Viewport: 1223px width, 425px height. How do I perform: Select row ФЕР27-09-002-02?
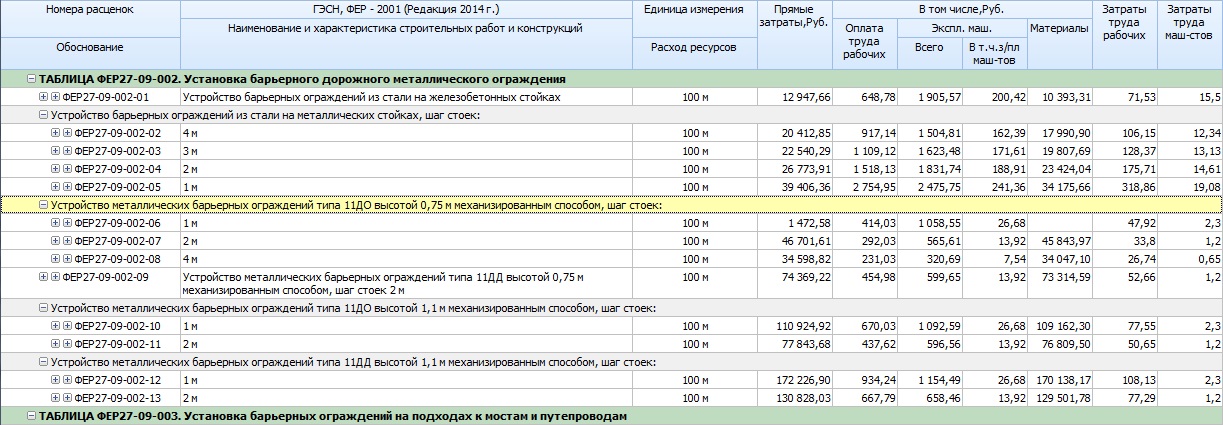point(611,133)
